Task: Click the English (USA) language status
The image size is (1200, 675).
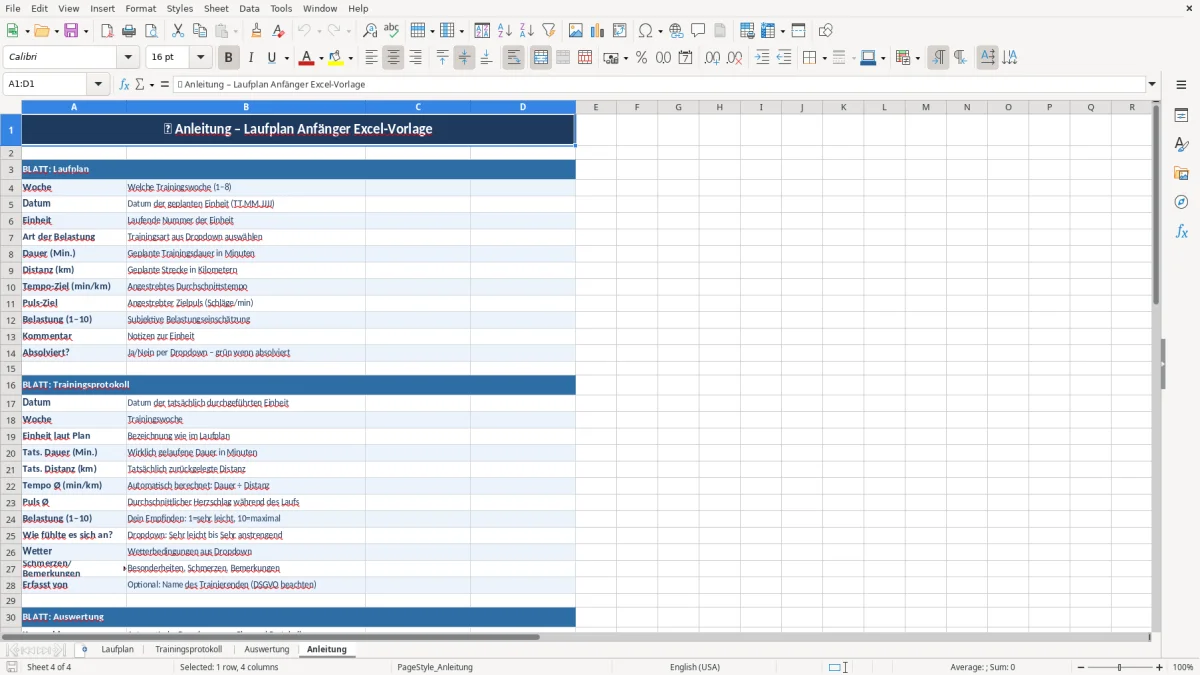Action: (x=695, y=667)
